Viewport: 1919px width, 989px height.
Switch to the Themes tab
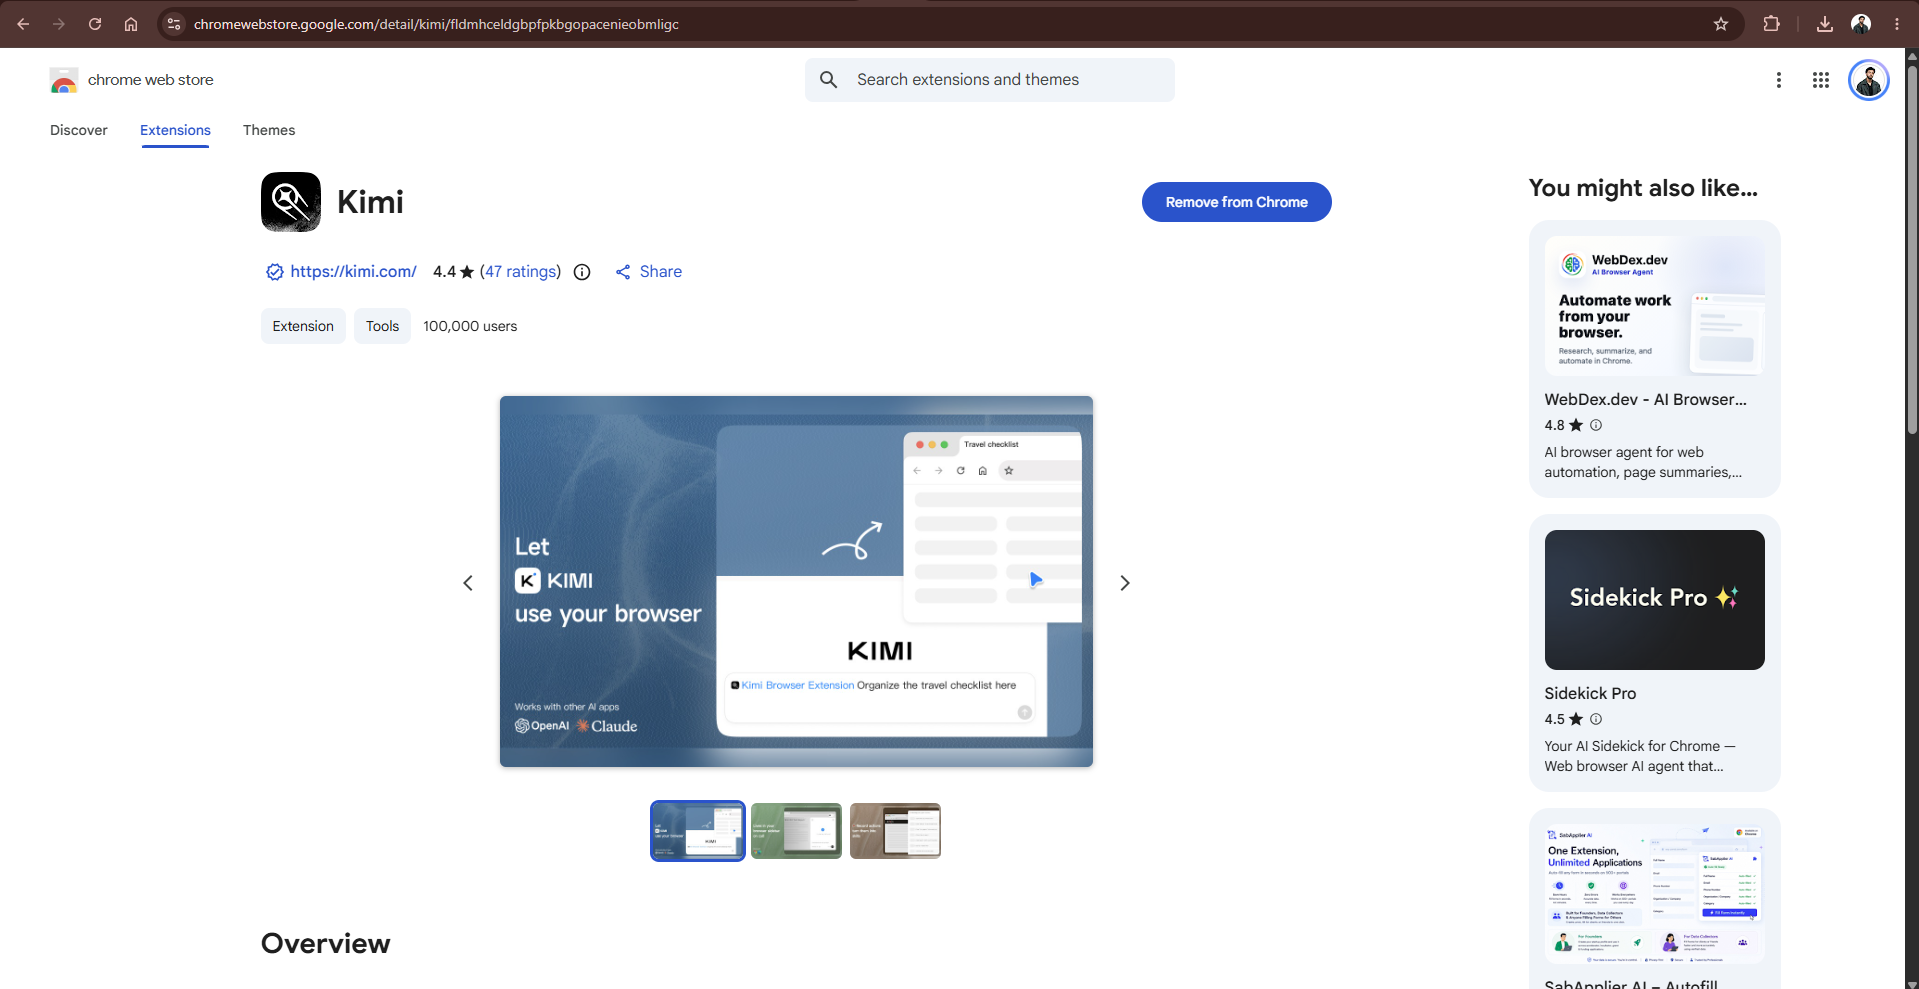pos(269,130)
